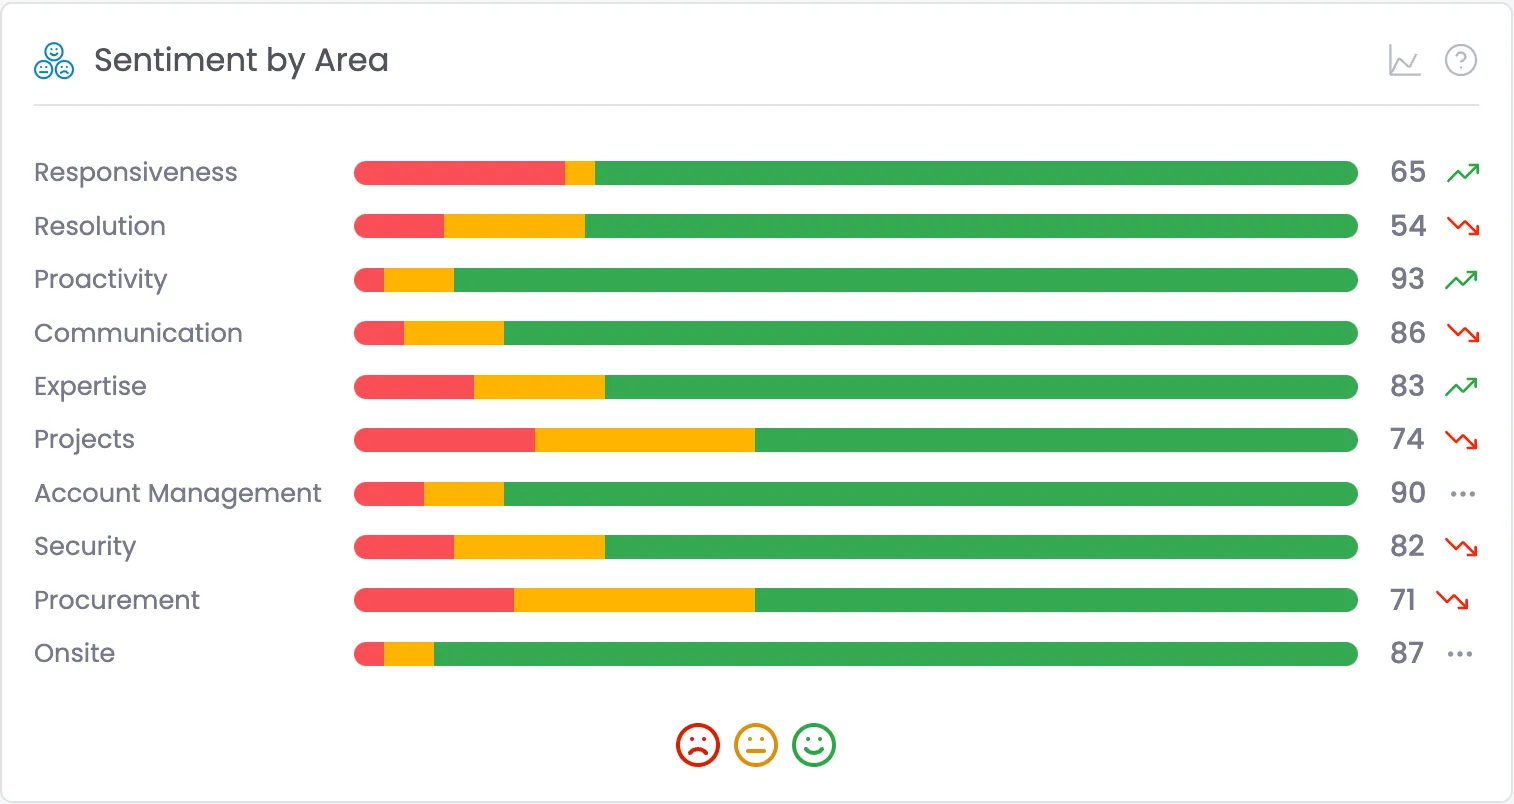The width and height of the screenshot is (1514, 804).
Task: Select the Expertise score of 83
Action: (1407, 386)
